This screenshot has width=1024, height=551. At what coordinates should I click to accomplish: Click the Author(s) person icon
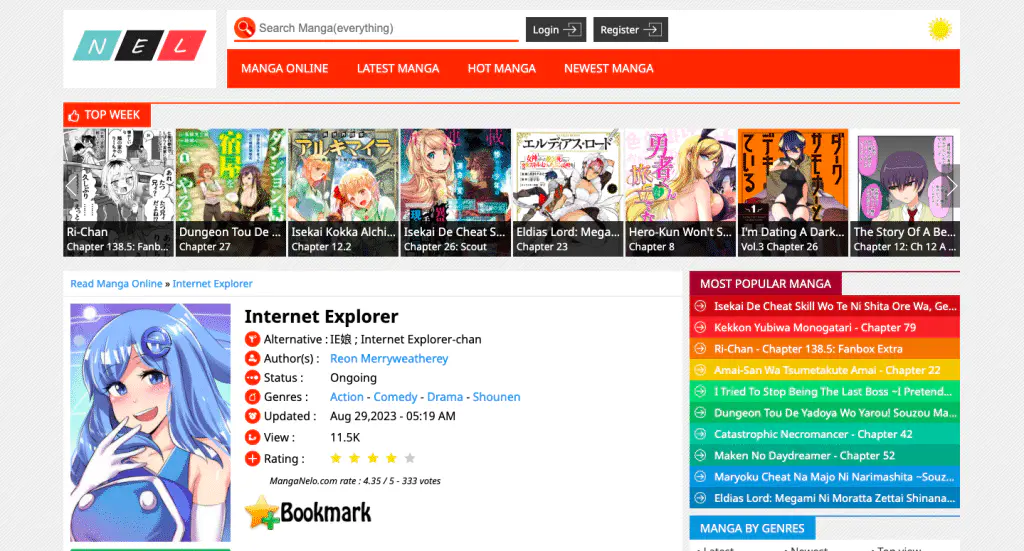click(x=252, y=358)
